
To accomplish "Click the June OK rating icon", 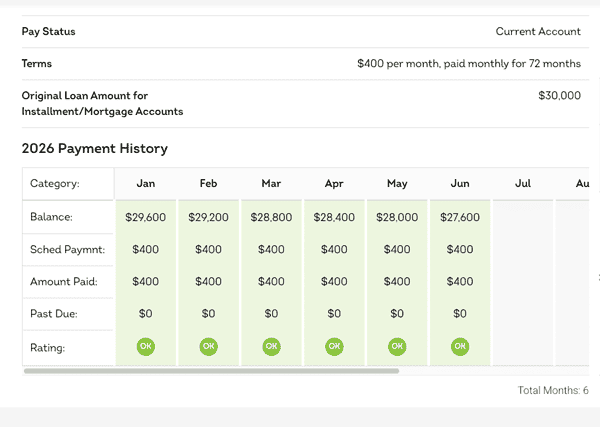I will coord(460,347).
